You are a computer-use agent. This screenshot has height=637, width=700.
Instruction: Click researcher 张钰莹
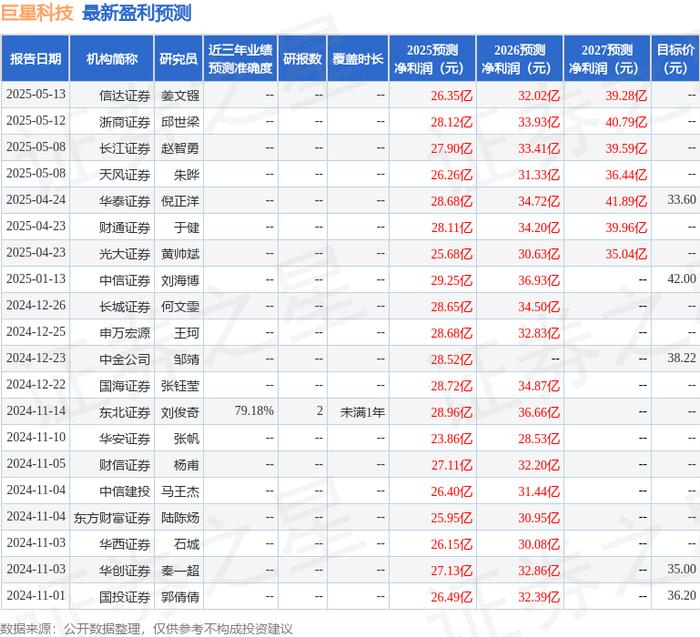coord(180,386)
